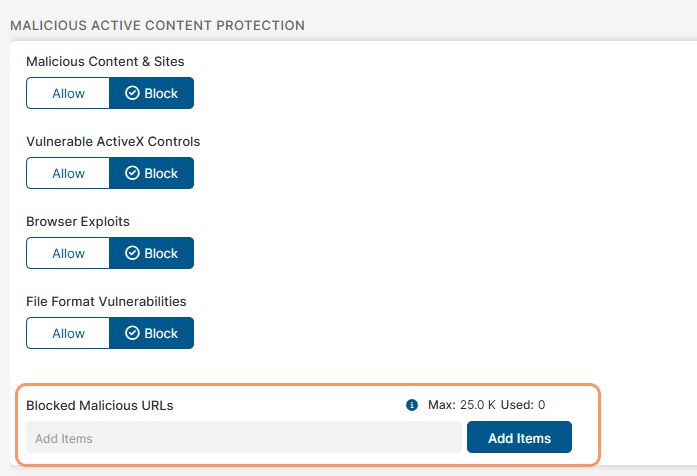The image size is (697, 476).
Task: Switch Vulnerable ActiveX Controls to Allow
Action: click(68, 173)
